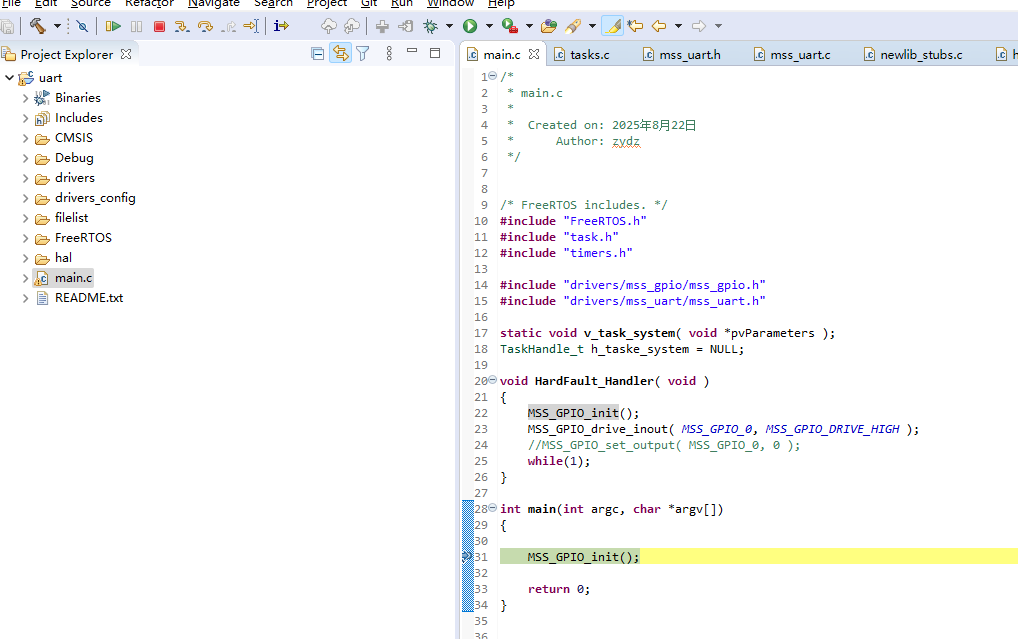Click the Suspend debug icon
This screenshot has width=1018, height=639.
coord(136,26)
